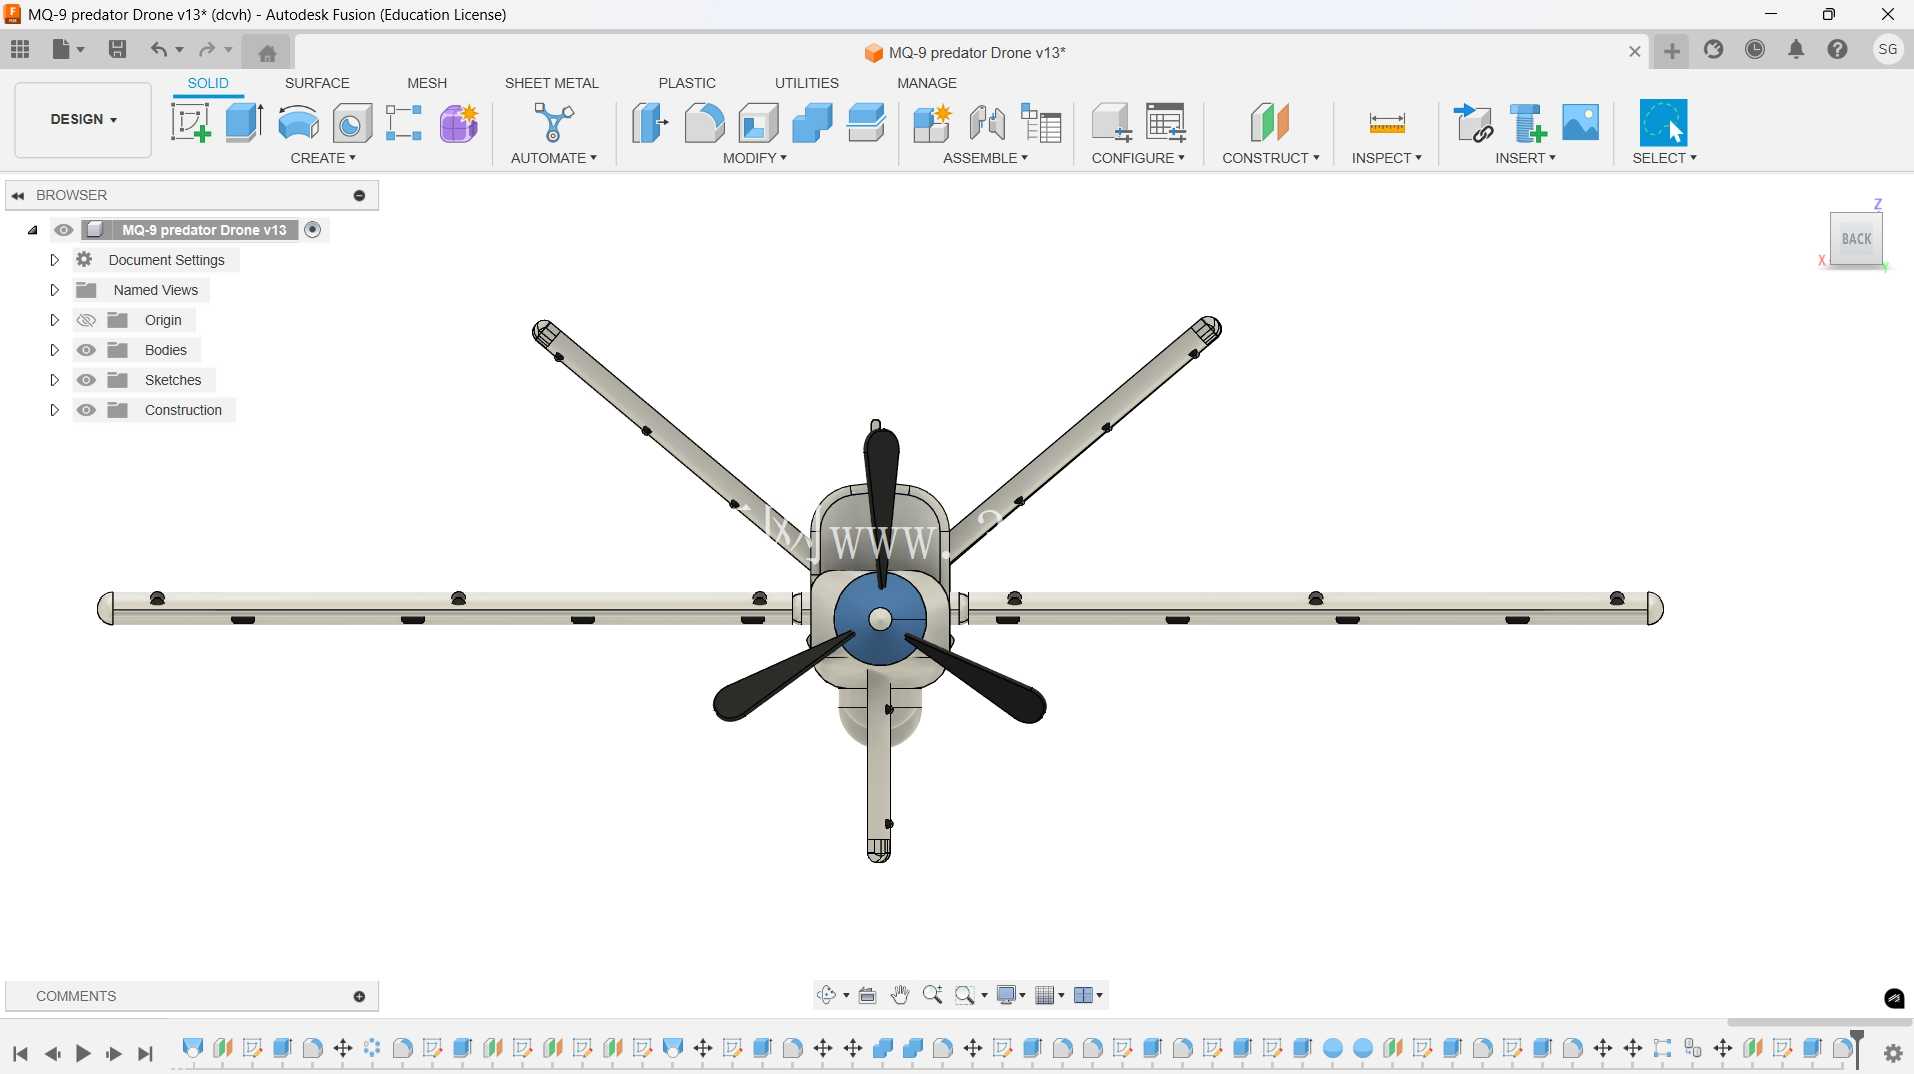Select the Joint tool
Screen dimensions: 1914x1074
coord(987,123)
